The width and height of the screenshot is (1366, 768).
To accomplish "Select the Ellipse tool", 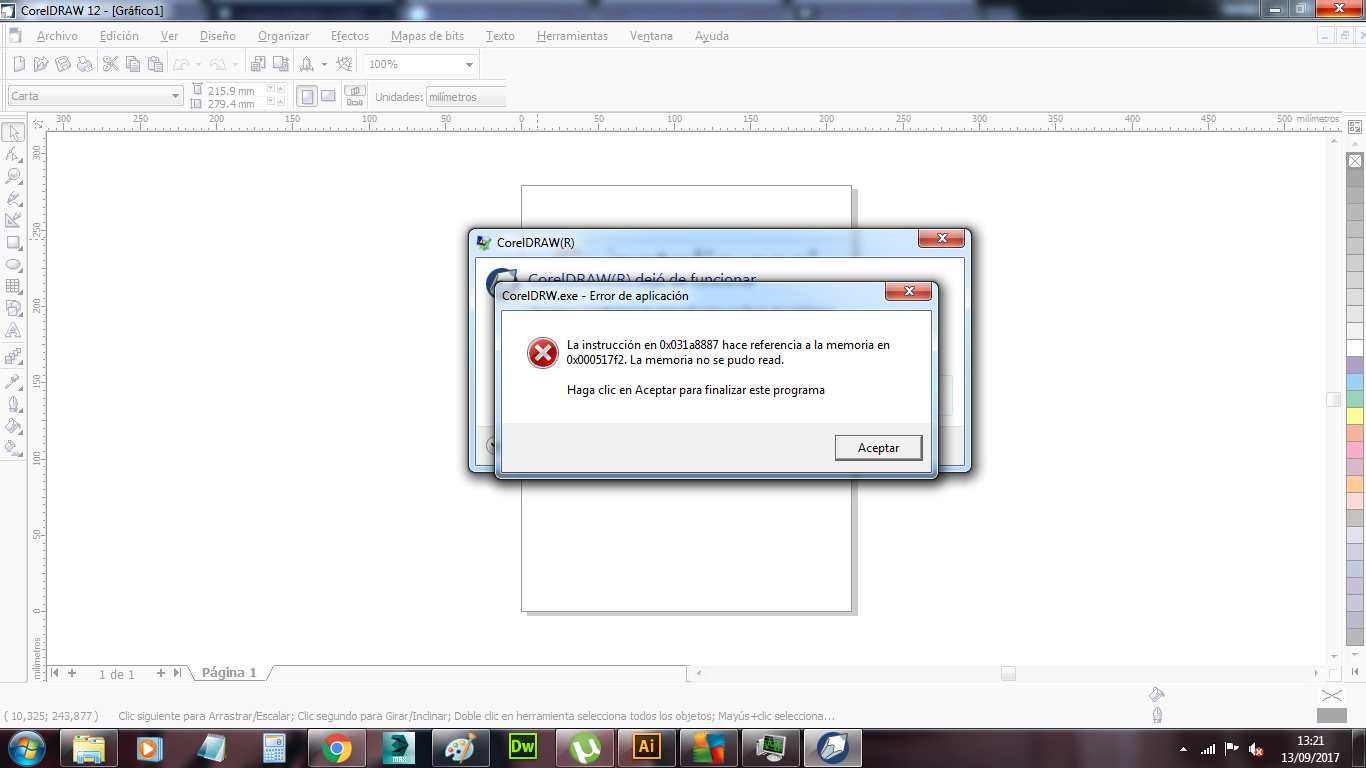I will pos(14,264).
